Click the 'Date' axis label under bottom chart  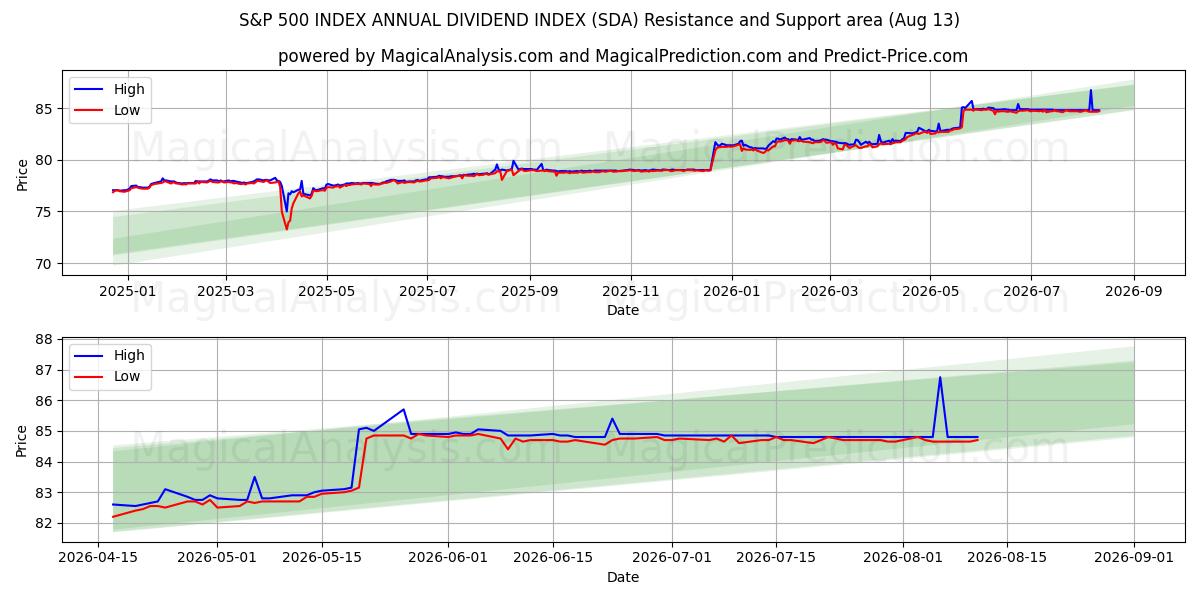click(623, 577)
